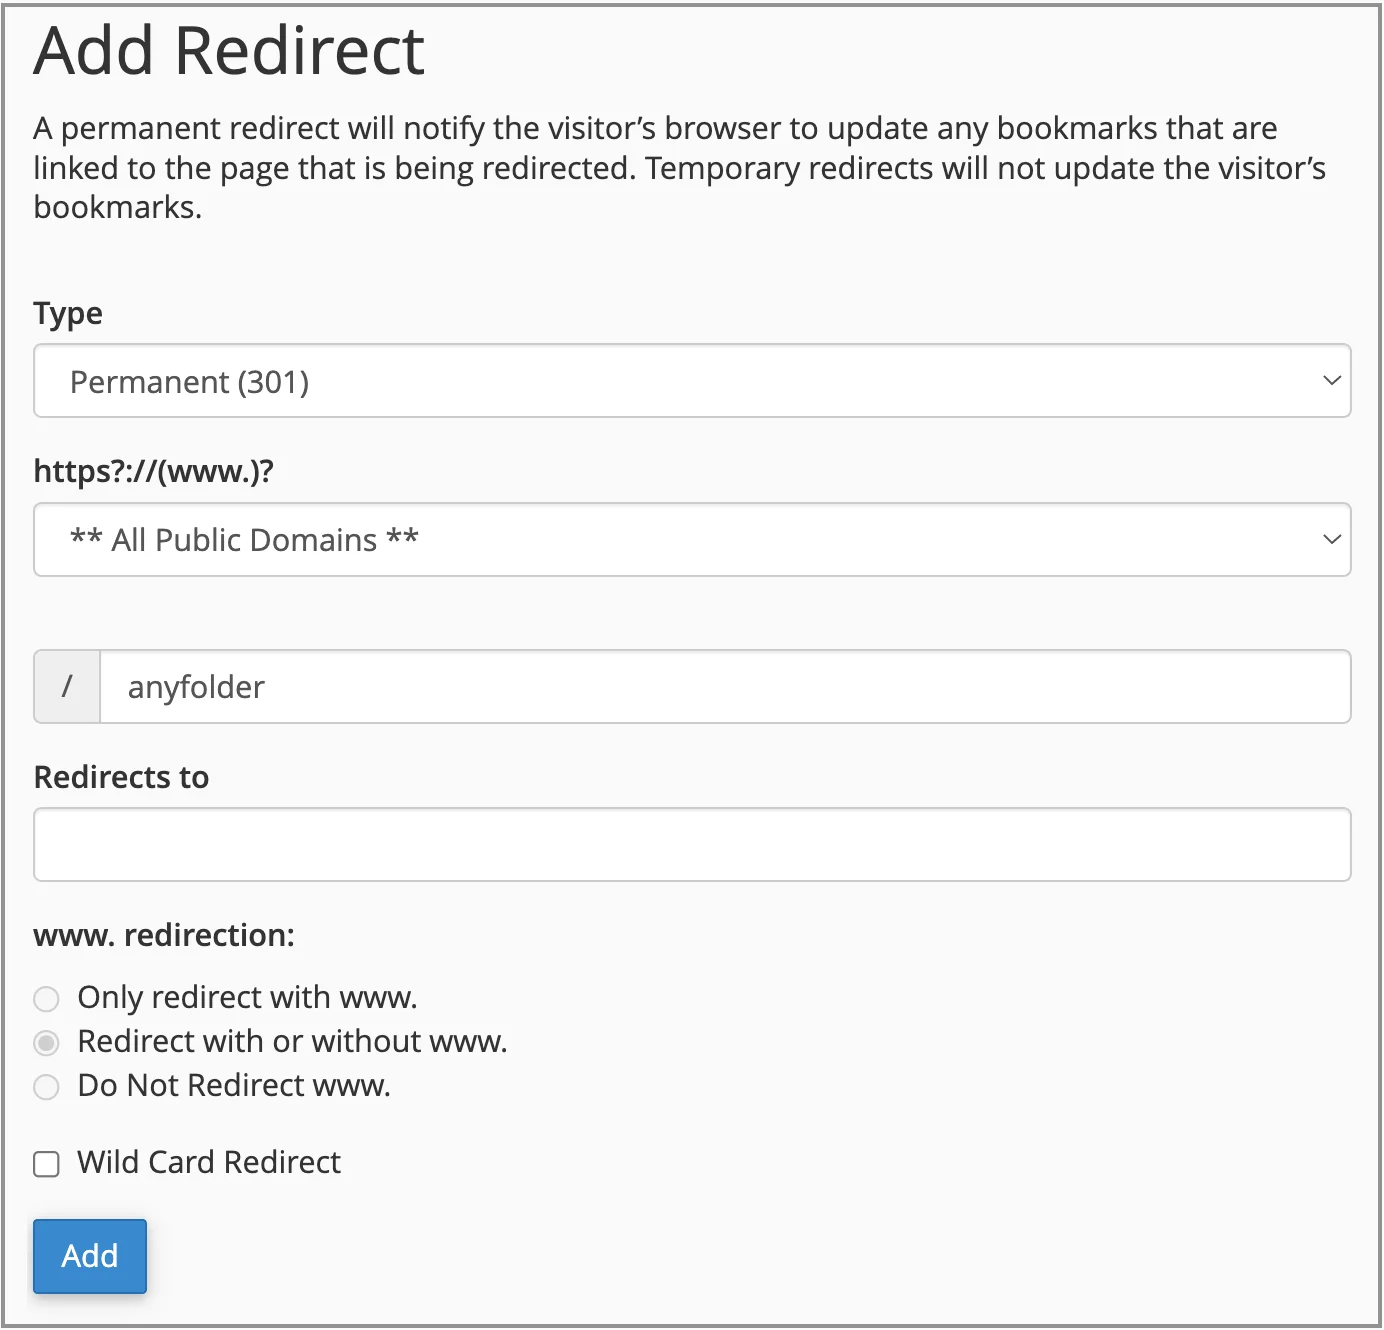Click the slash prefix before anyfolder
Screen dimensions: 1384x1330
click(67, 687)
